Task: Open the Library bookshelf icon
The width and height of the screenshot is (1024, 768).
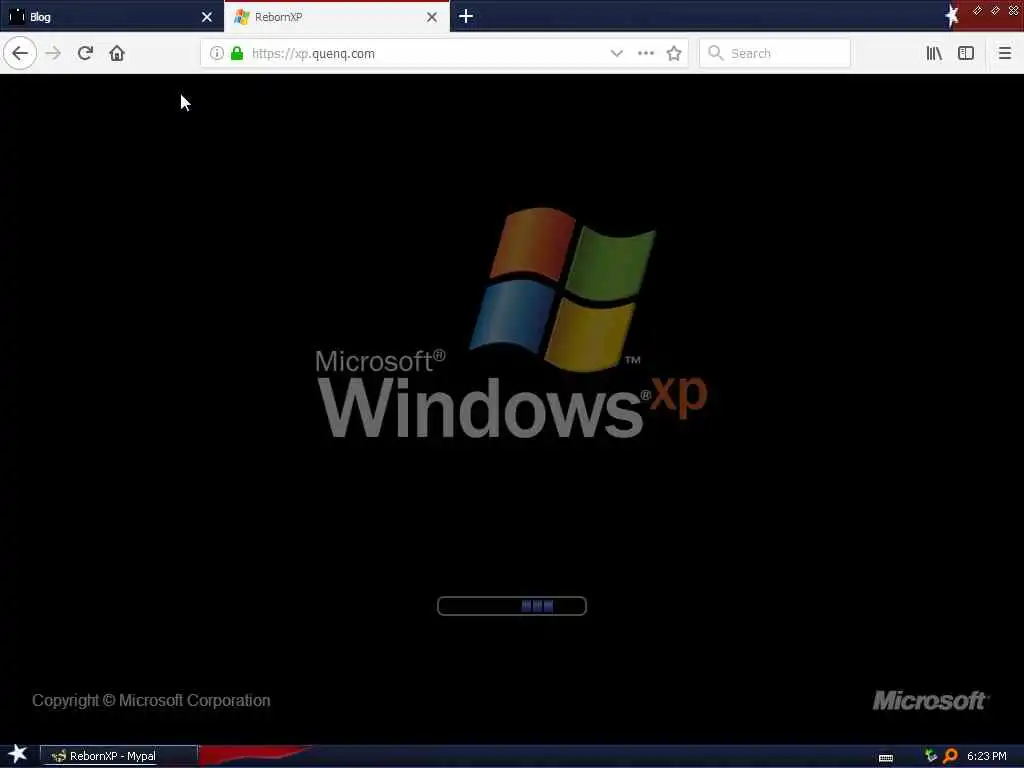Action: [934, 53]
